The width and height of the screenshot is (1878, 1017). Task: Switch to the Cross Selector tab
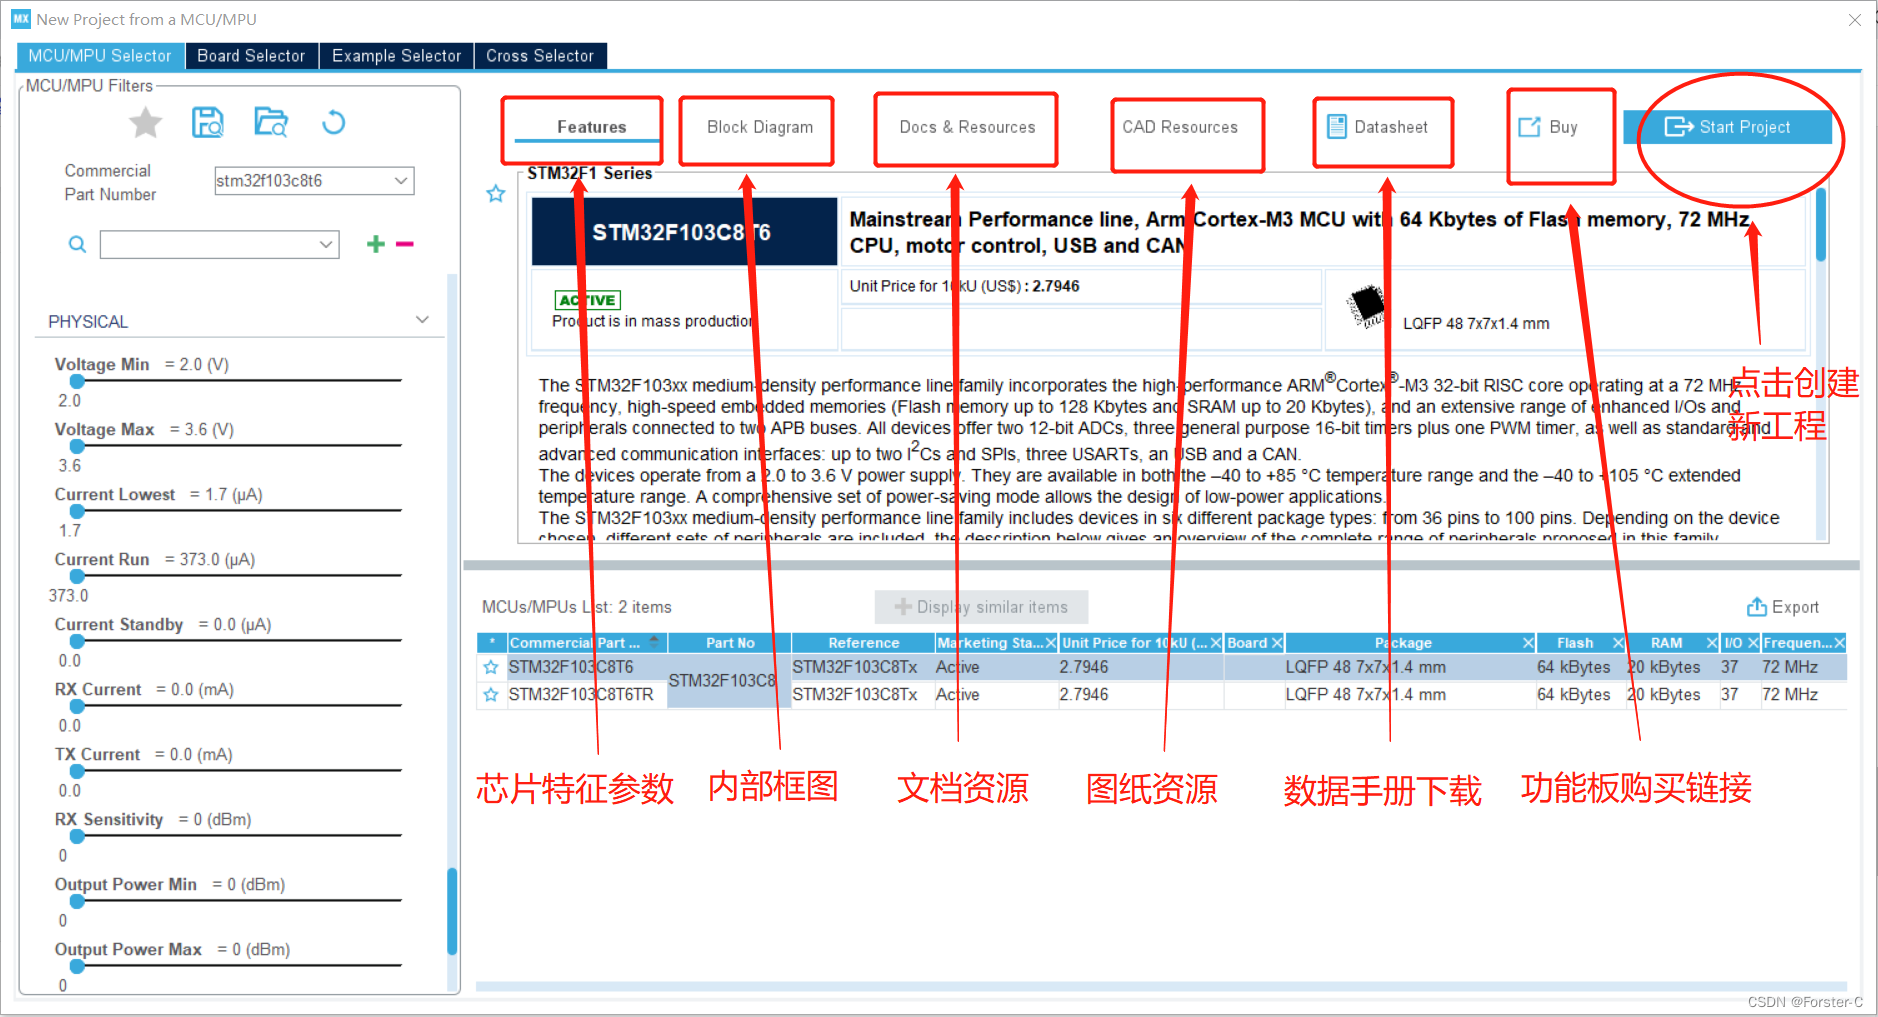pyautogui.click(x=539, y=55)
